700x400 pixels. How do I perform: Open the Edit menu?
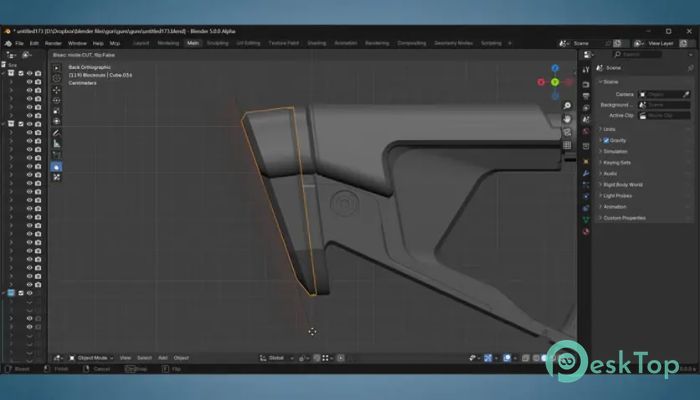[34, 43]
